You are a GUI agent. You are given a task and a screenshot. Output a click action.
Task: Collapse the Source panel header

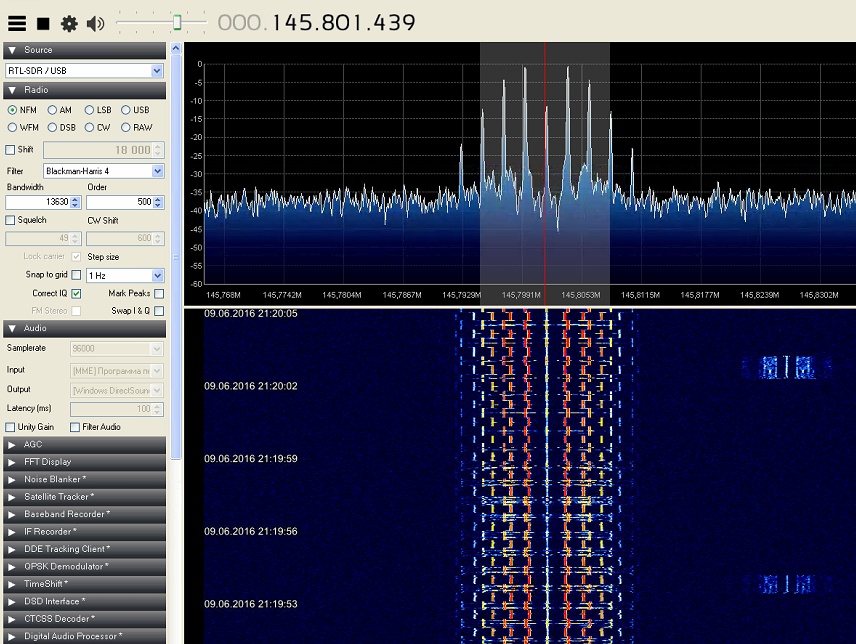point(85,50)
